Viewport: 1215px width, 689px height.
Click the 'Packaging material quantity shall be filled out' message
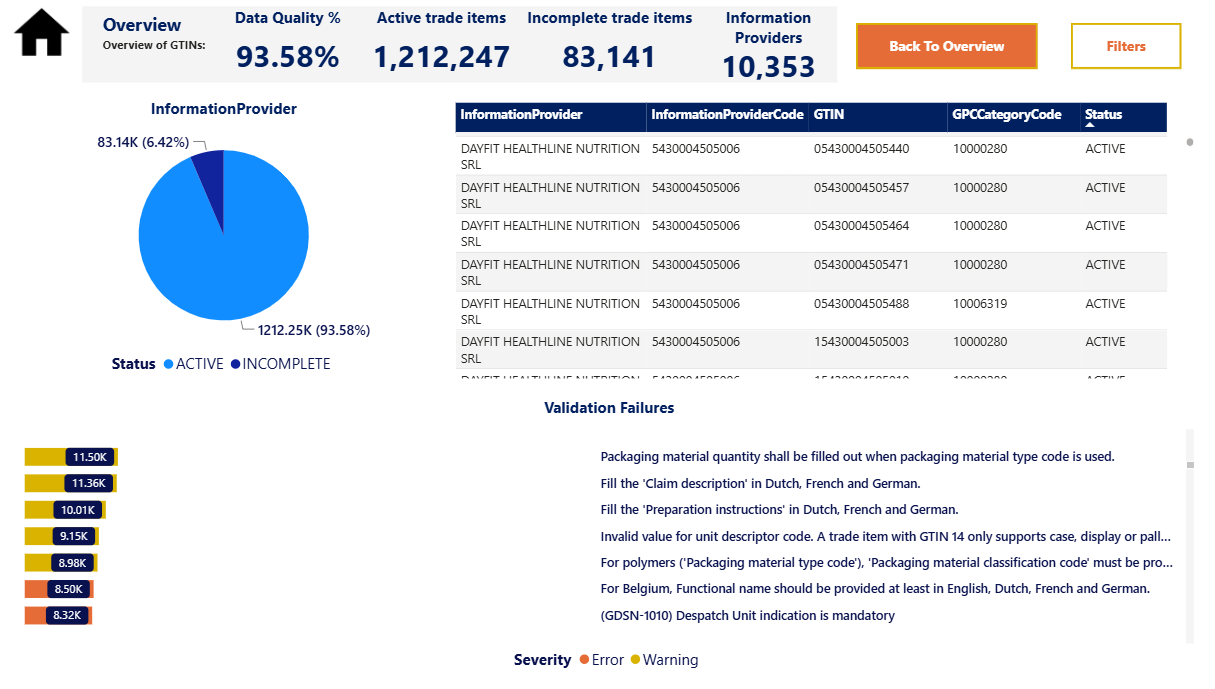(857, 457)
